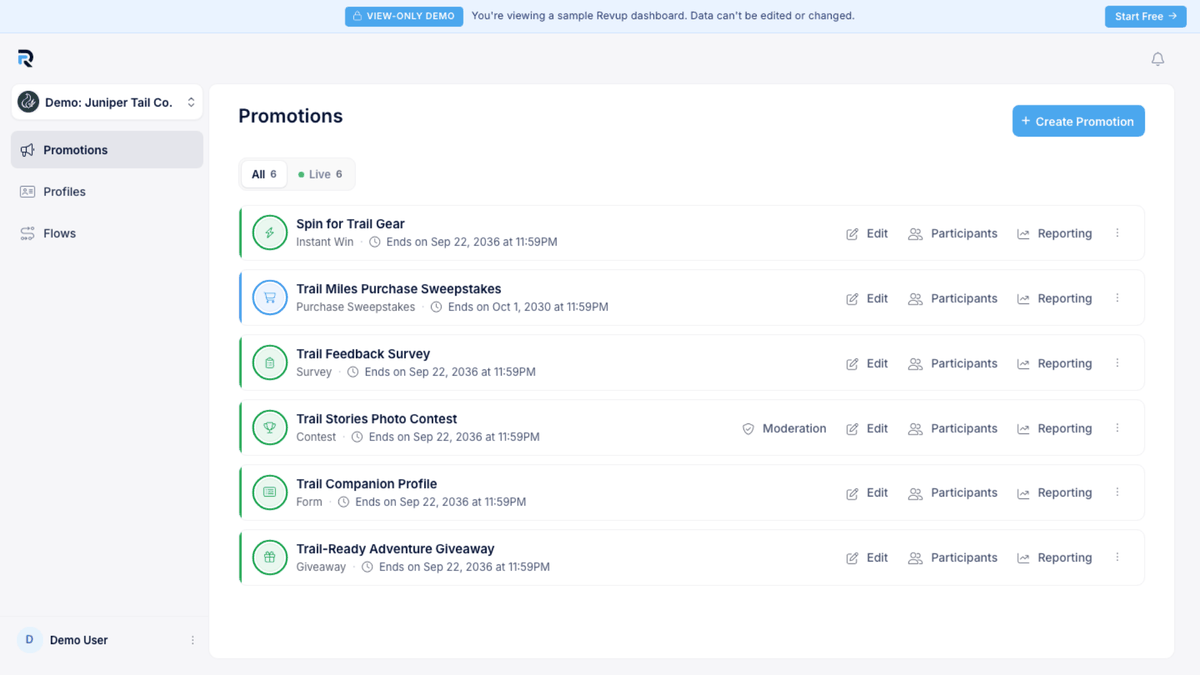Open the Spin for Trail Gear title
The height and width of the screenshot is (675, 1200).
tap(350, 224)
